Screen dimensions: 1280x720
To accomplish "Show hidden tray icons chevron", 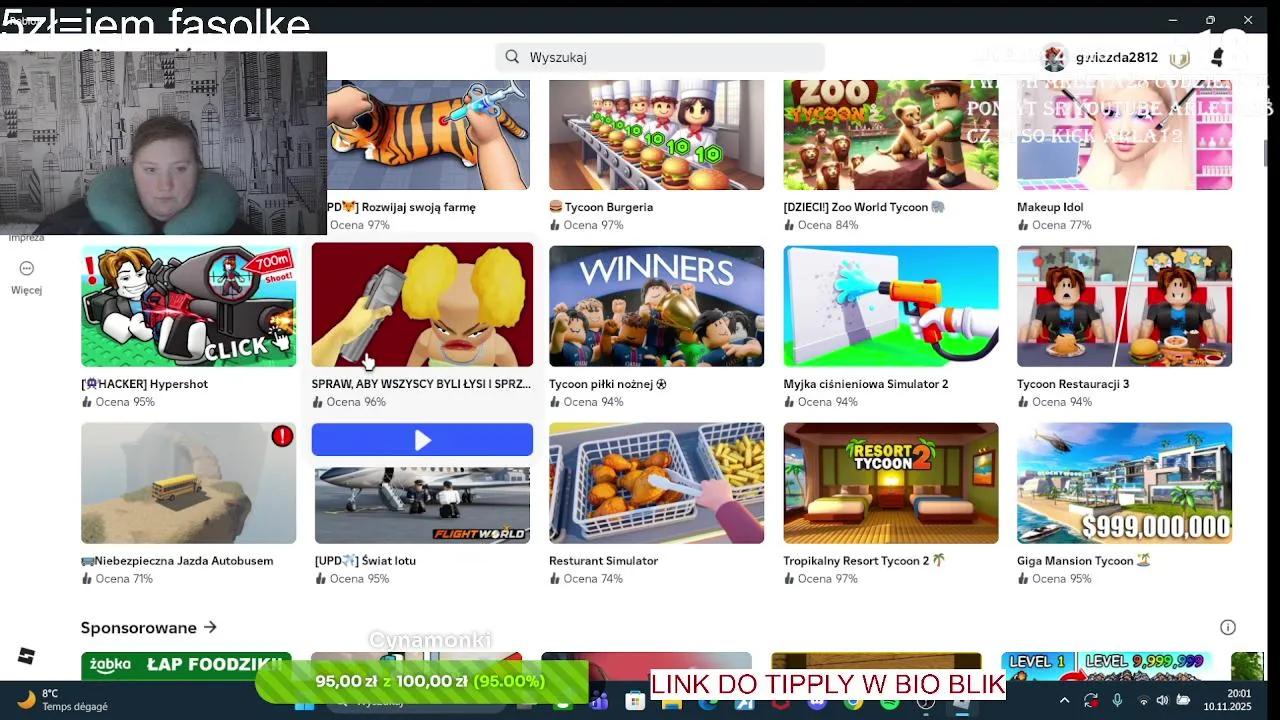I will 1064,701.
